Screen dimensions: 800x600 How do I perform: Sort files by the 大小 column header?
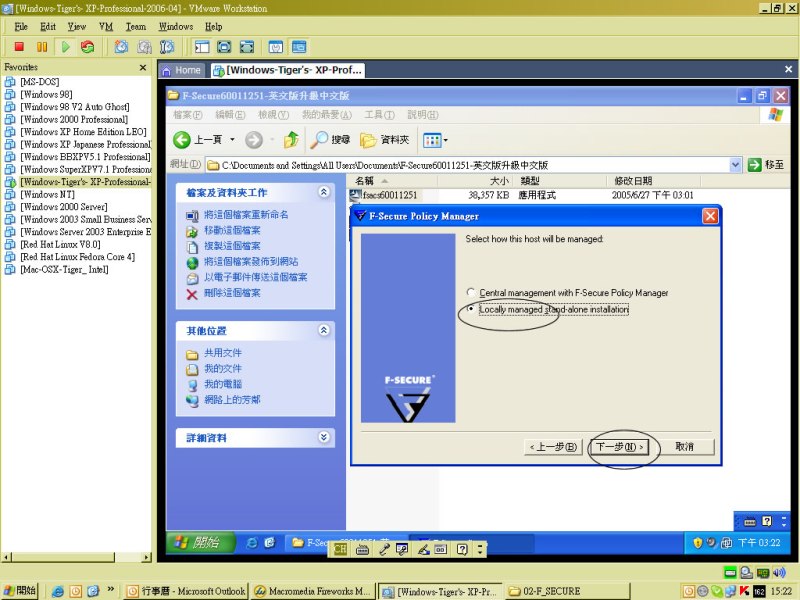coord(477,181)
